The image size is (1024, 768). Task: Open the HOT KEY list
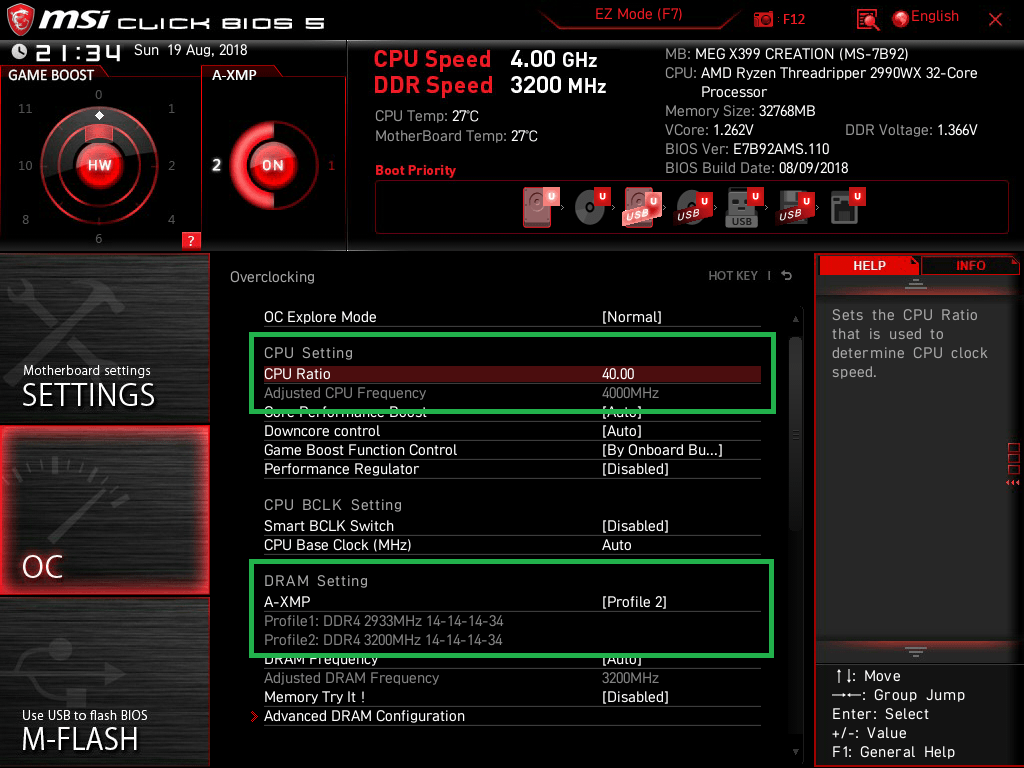(x=733, y=276)
